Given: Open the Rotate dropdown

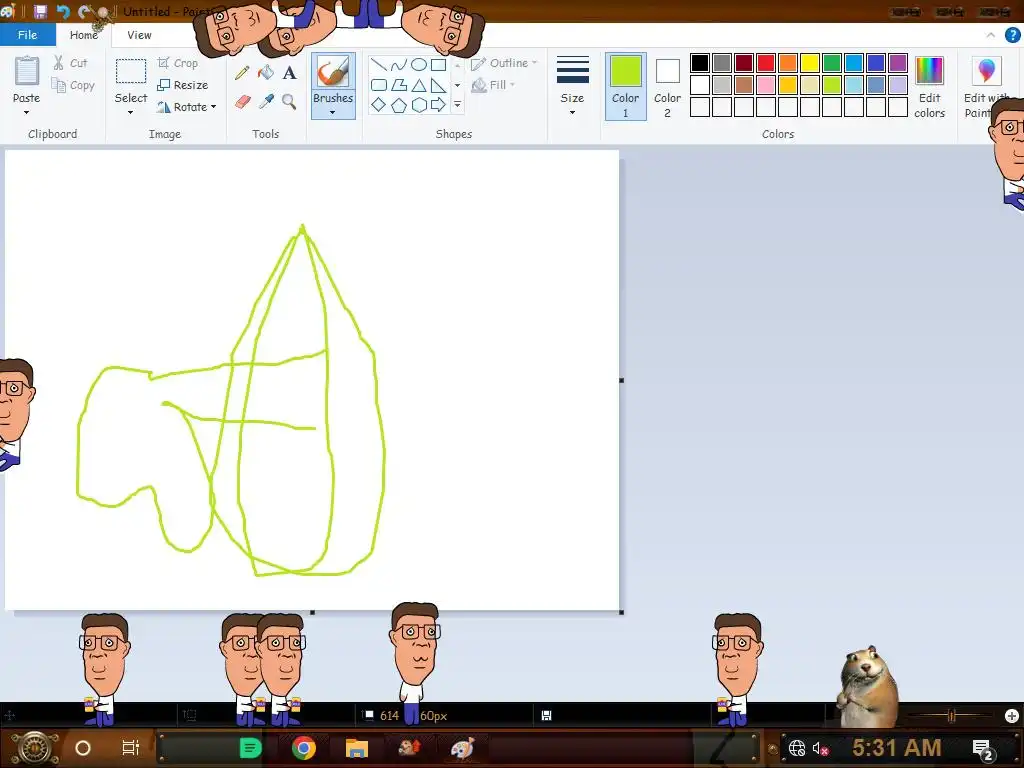Looking at the screenshot, I should point(186,107).
